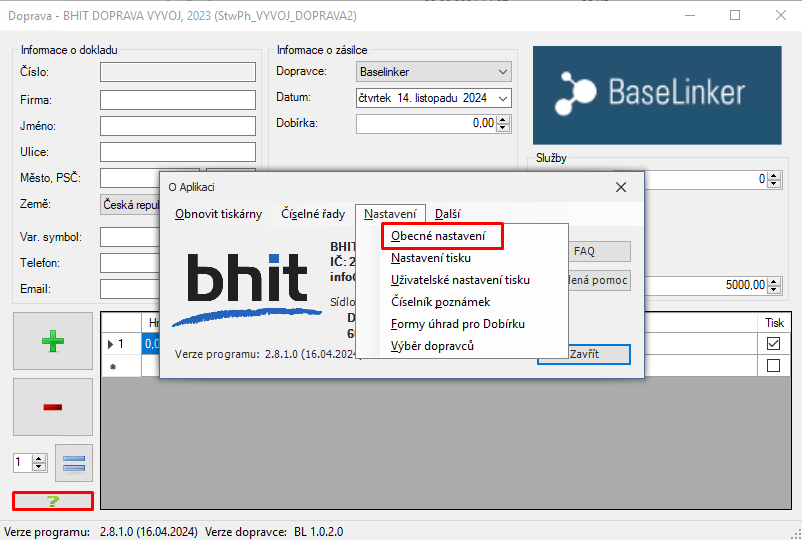Open the Číselné řady menu
Image resolution: width=802 pixels, height=540 pixels.
tap(313, 214)
